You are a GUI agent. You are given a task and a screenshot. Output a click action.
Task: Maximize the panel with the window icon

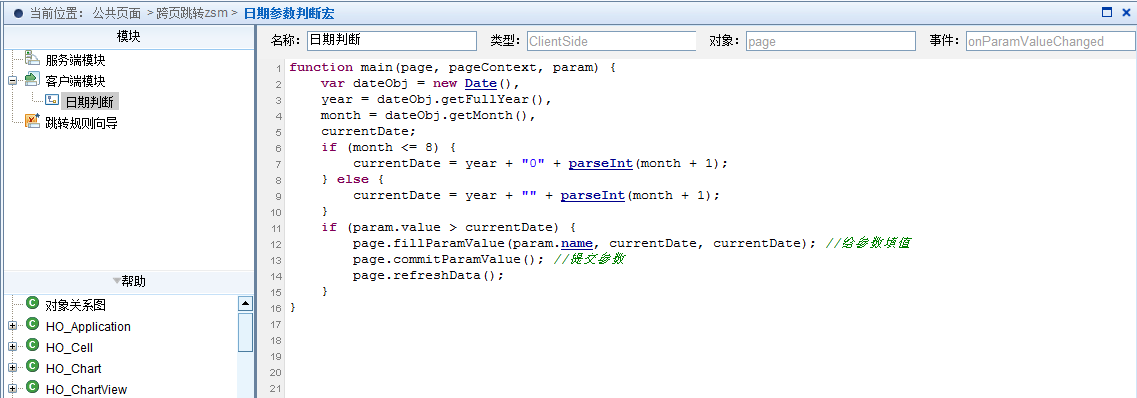(x=1107, y=12)
